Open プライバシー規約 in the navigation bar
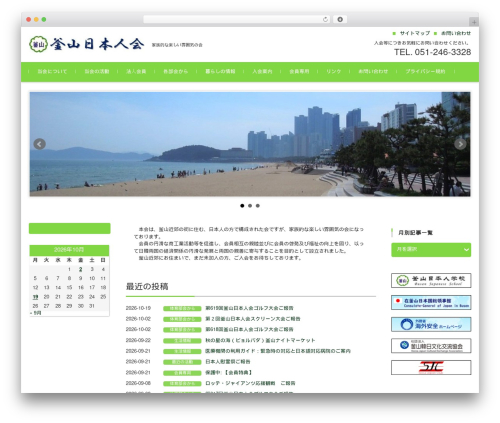Image resolution: width=500 pixels, height=423 pixels. tap(425, 71)
